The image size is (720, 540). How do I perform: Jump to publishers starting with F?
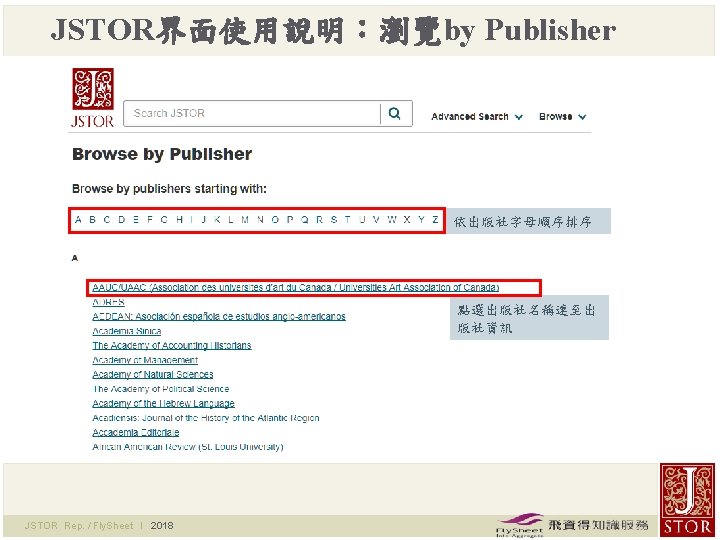pos(150,220)
